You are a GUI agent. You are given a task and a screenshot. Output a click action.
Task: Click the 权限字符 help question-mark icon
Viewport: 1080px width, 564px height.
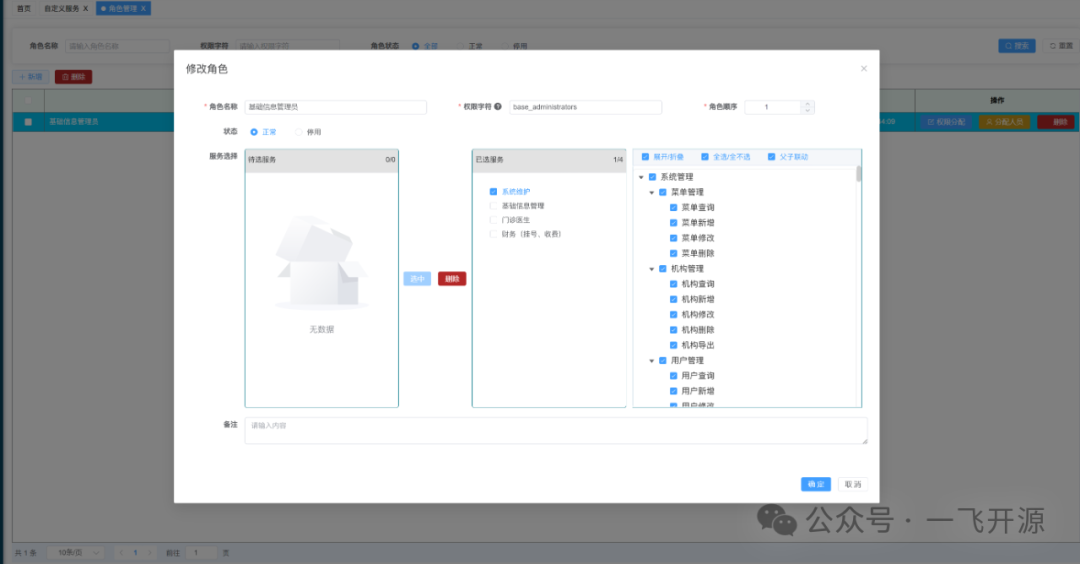[498, 107]
